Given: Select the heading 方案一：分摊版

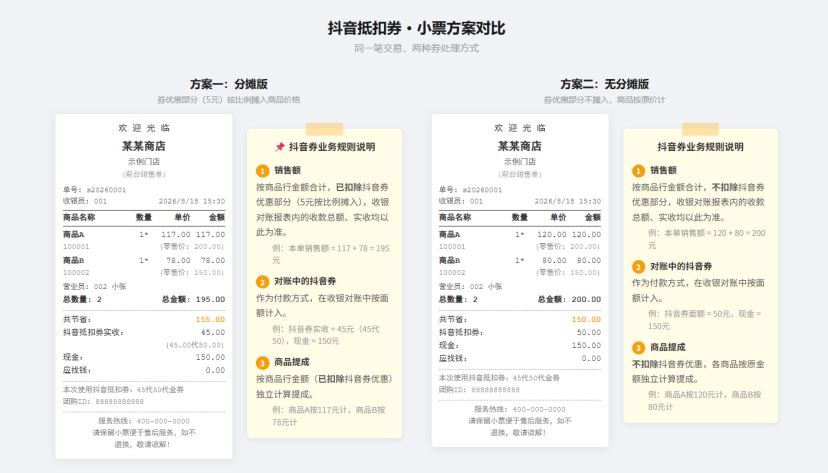Looking at the screenshot, I should [229, 84].
